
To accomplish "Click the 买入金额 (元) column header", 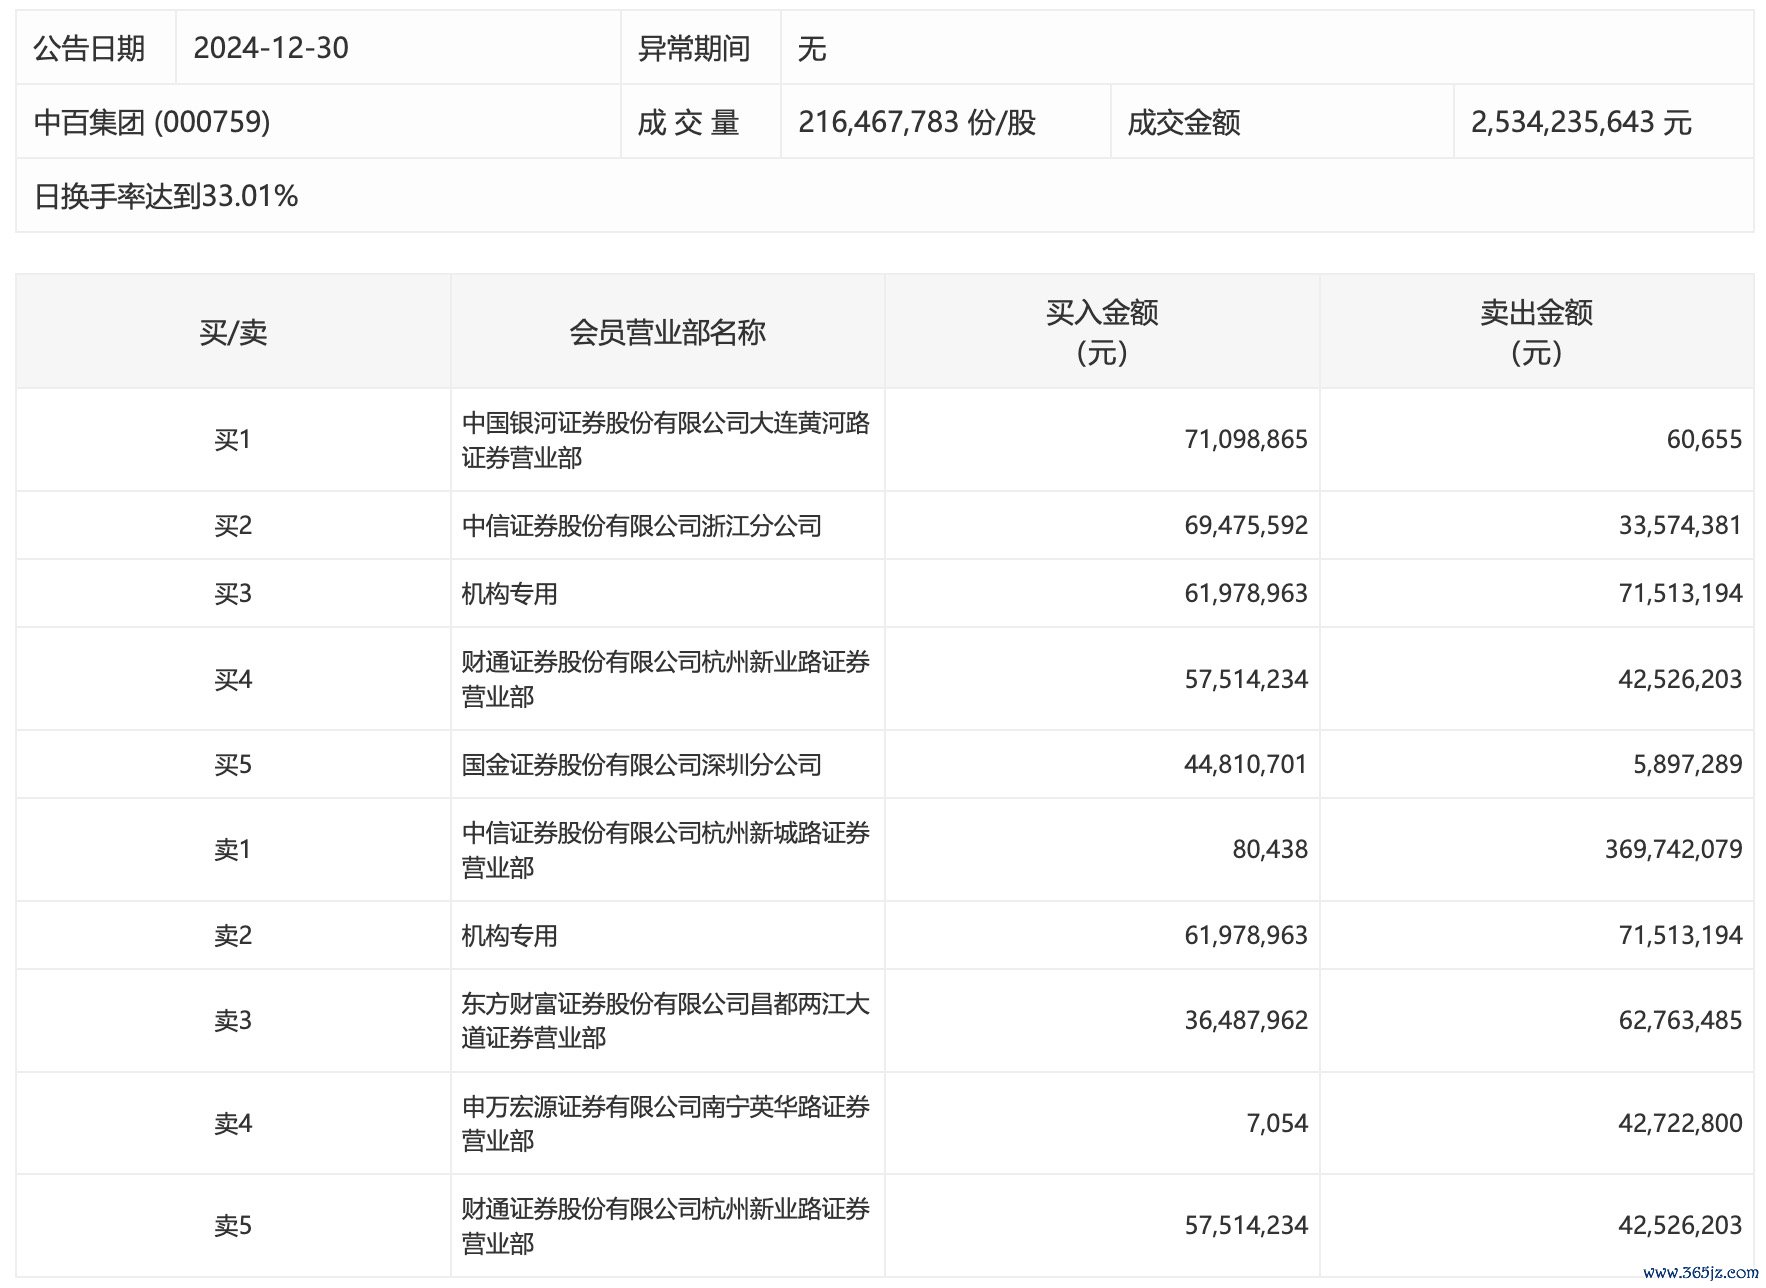I will pyautogui.click(x=1102, y=332).
